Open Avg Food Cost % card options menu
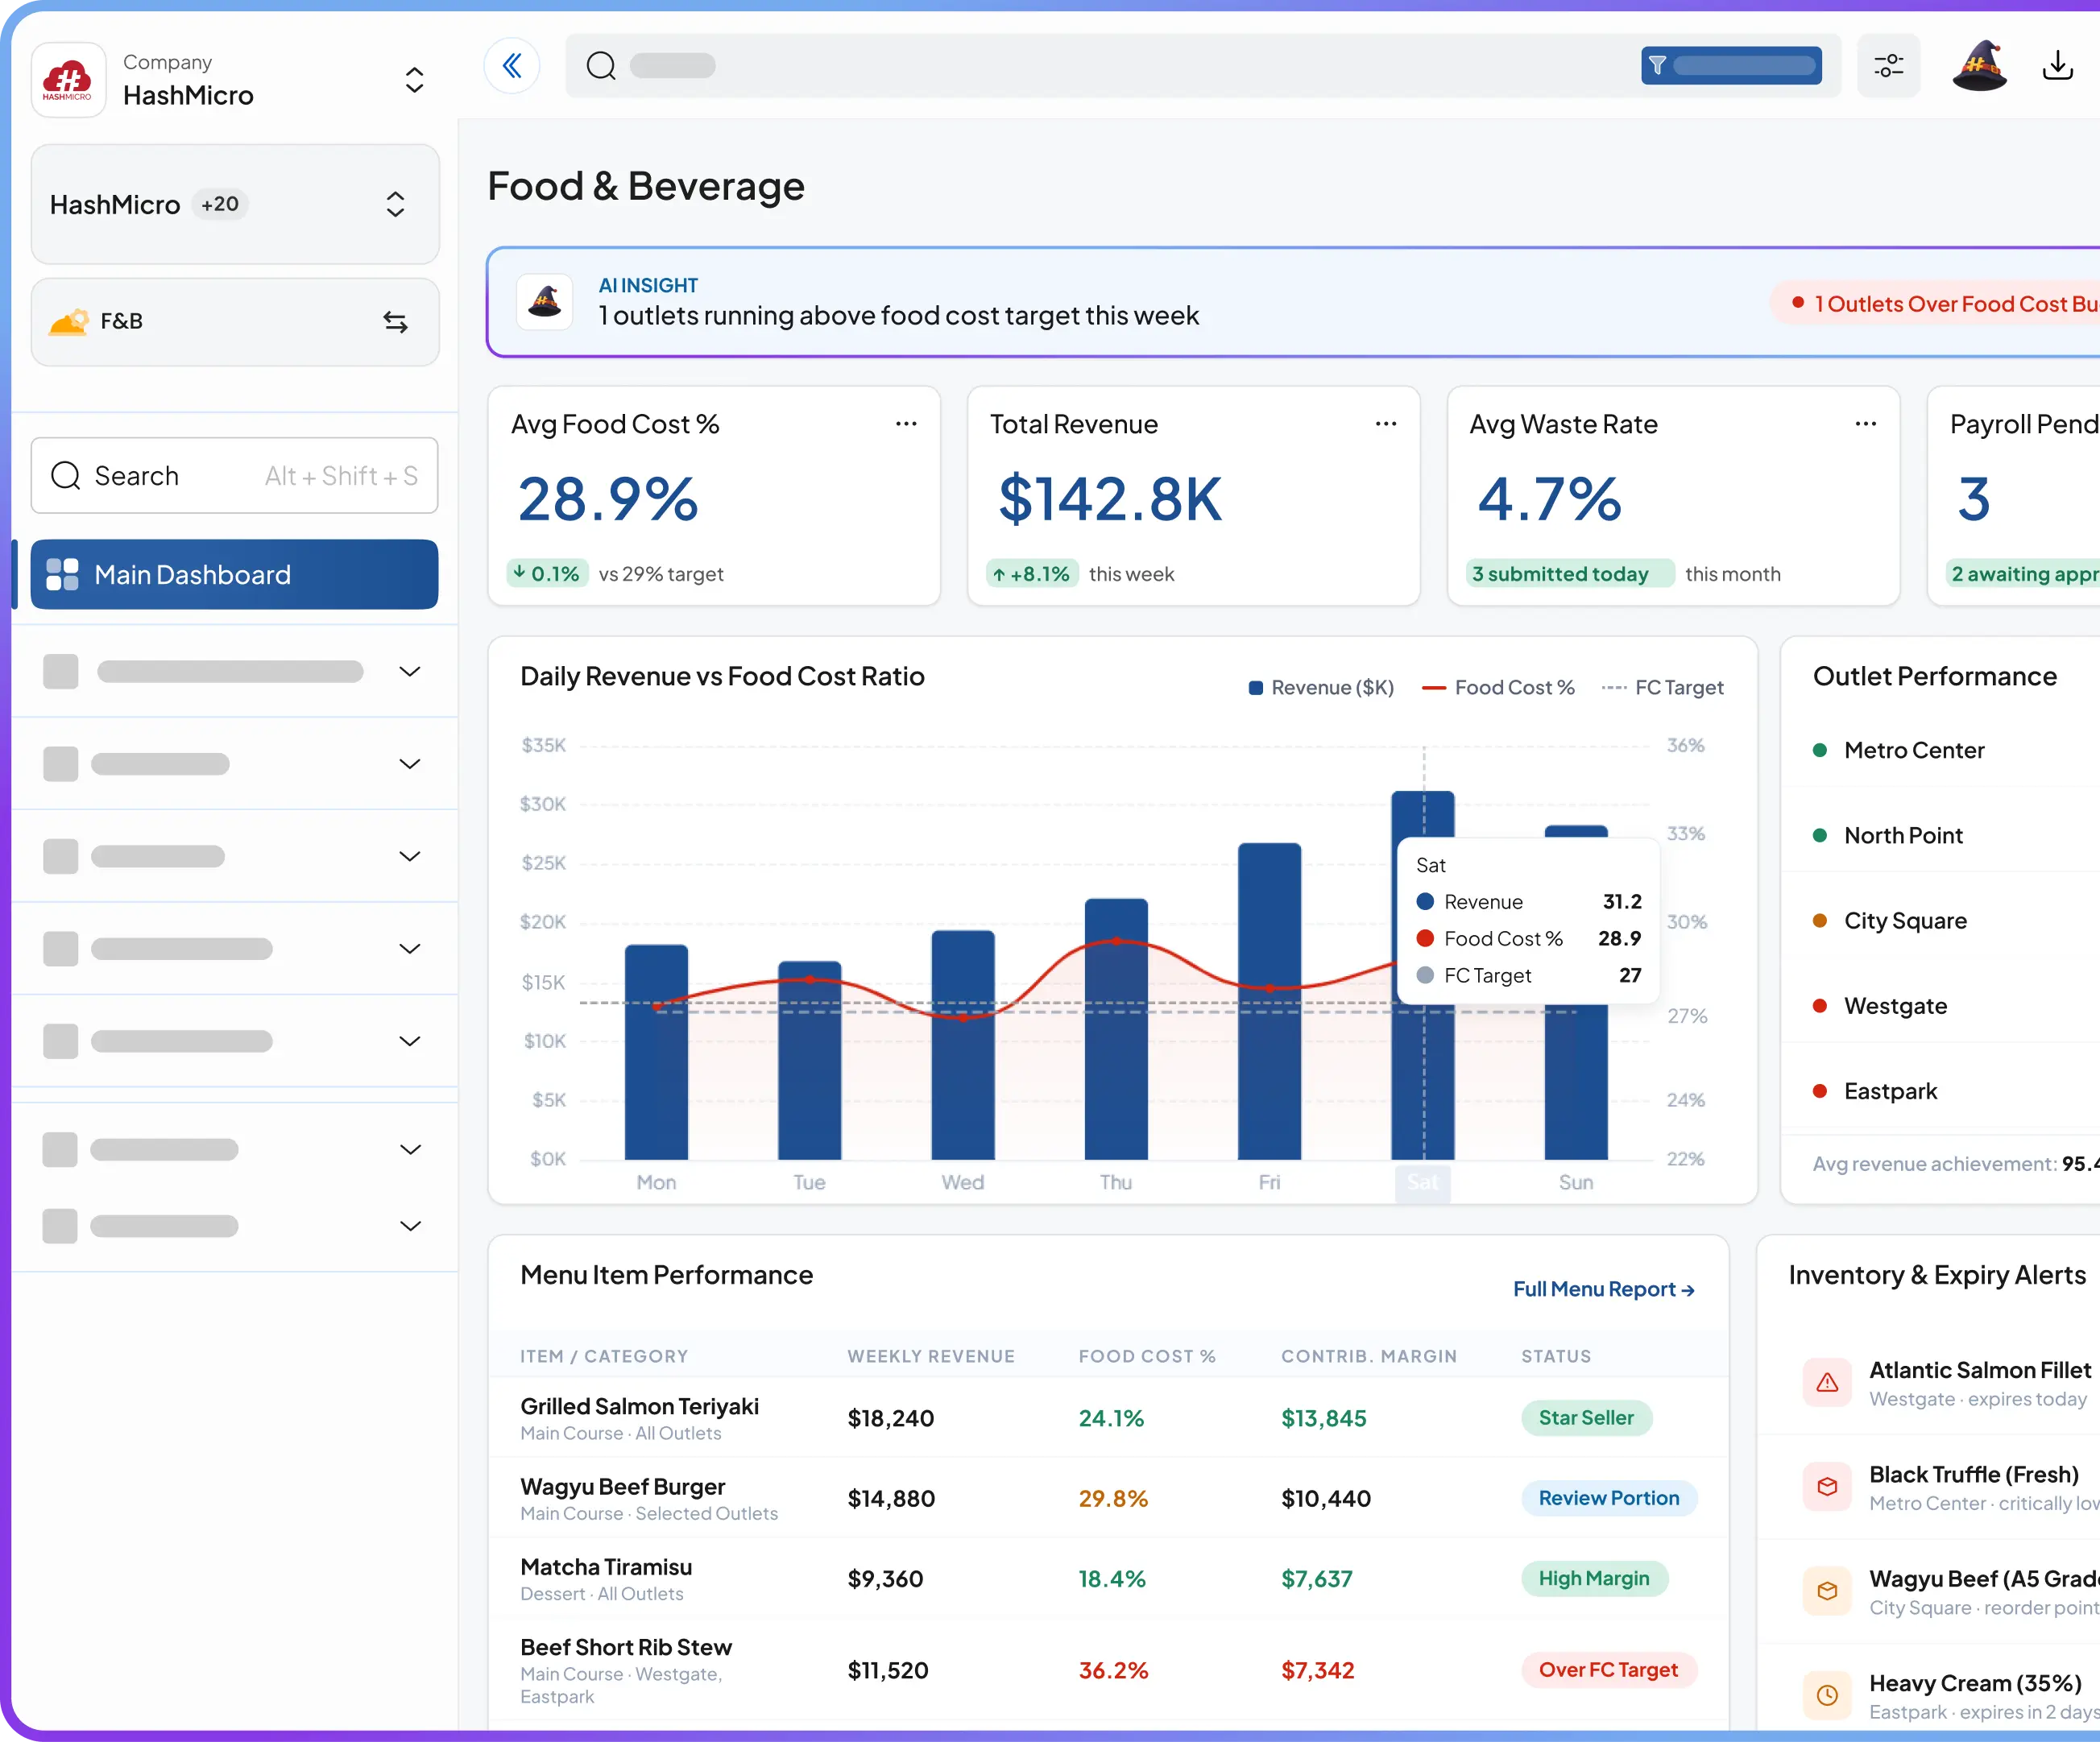The width and height of the screenshot is (2100, 1742). pos(906,424)
